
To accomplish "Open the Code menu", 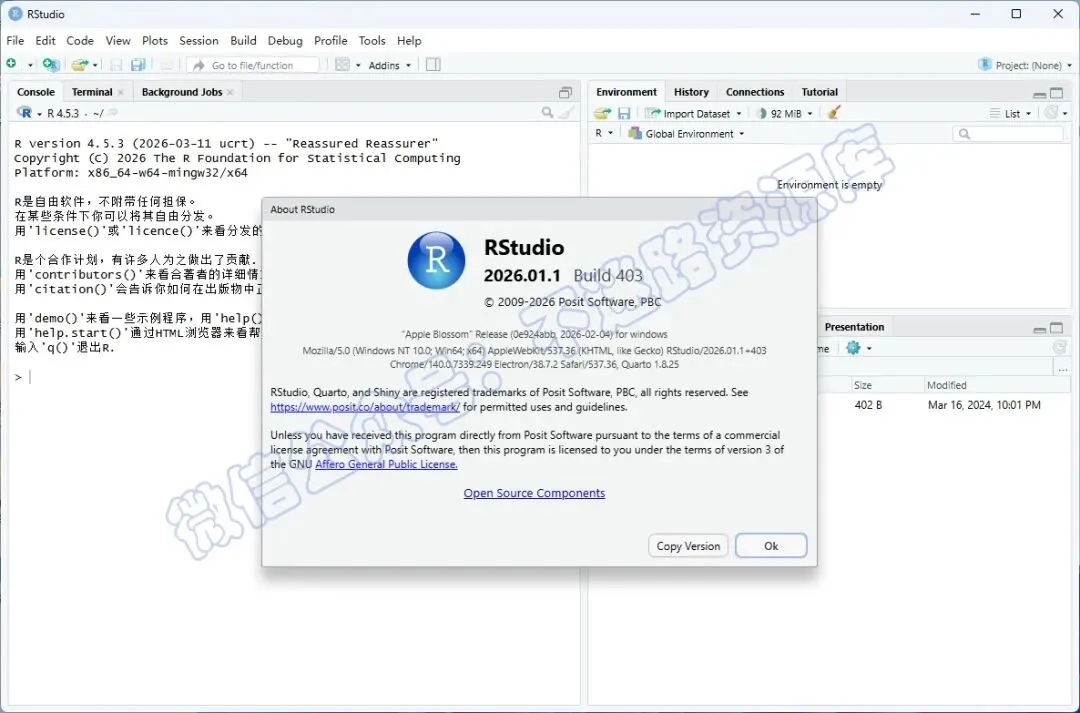I will 80,41.
